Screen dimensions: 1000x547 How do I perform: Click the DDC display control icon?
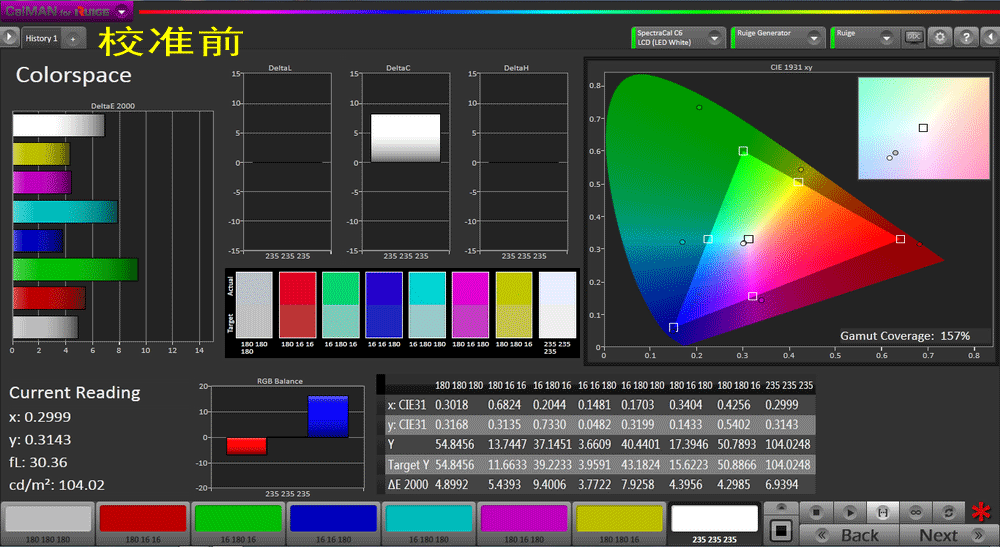[x=914, y=37]
